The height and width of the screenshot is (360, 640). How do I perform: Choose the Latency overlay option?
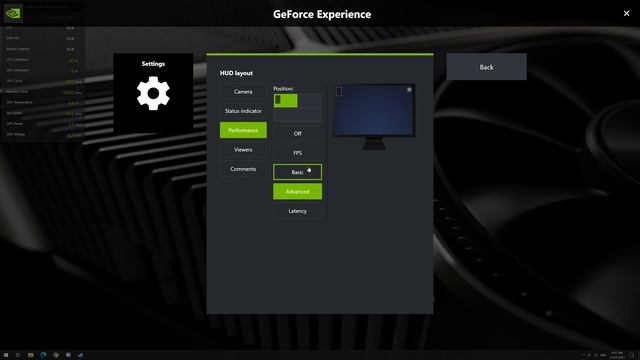pyautogui.click(x=297, y=211)
